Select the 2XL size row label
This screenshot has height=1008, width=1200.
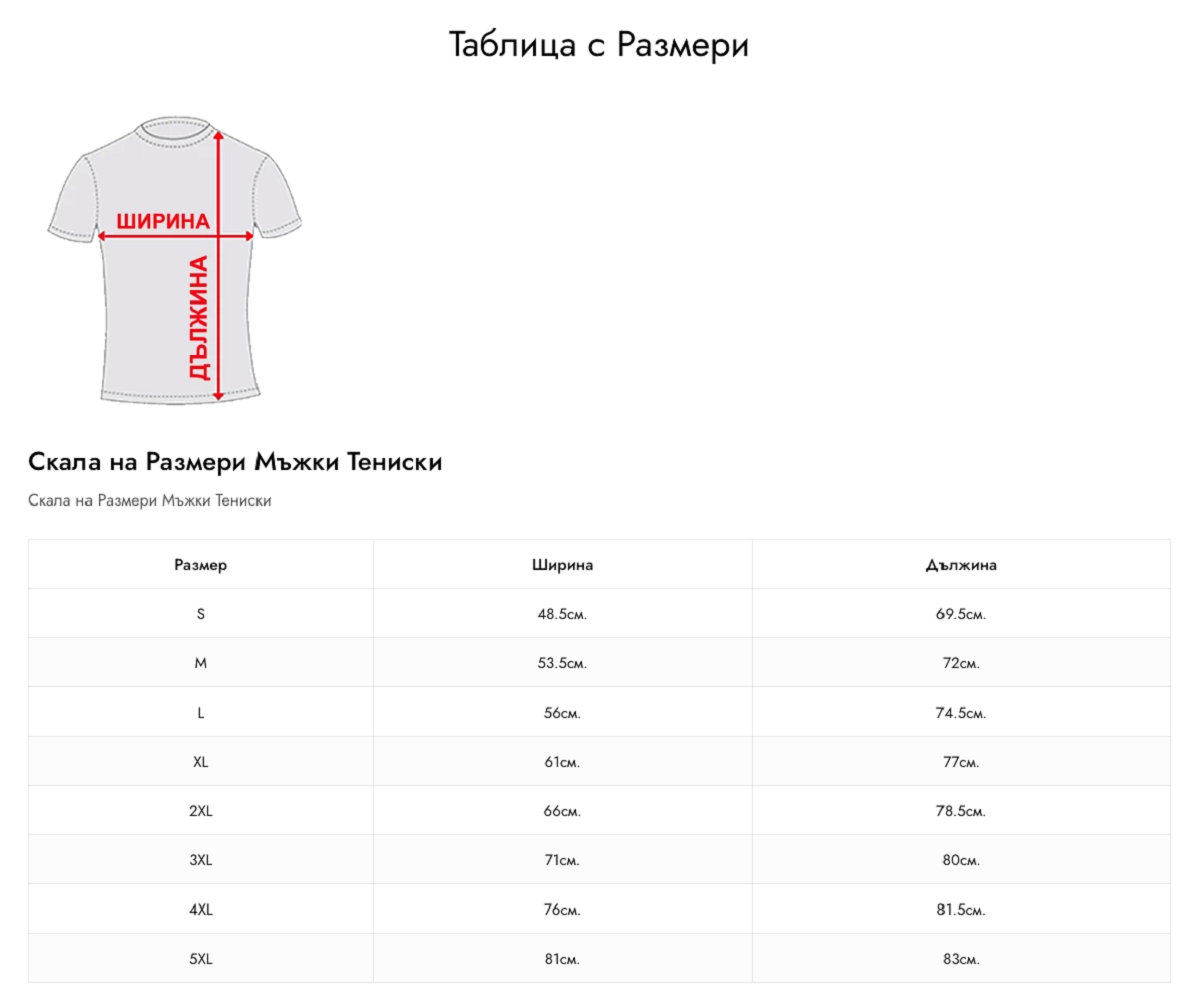pyautogui.click(x=200, y=811)
